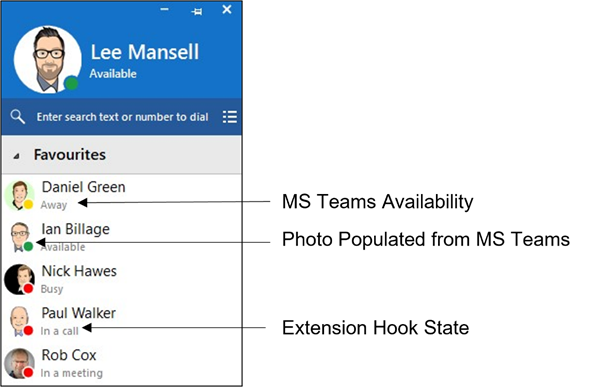Select Ian Billage contact
Viewport: 591px width, 387px height.
point(121,237)
